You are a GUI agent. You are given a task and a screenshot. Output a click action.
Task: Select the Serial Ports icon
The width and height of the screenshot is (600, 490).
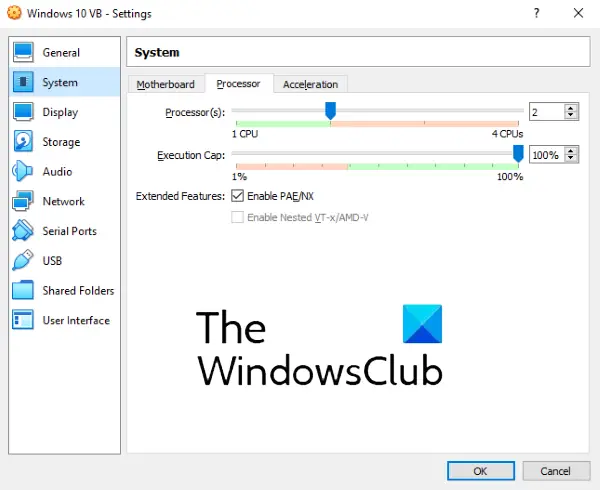(x=23, y=230)
